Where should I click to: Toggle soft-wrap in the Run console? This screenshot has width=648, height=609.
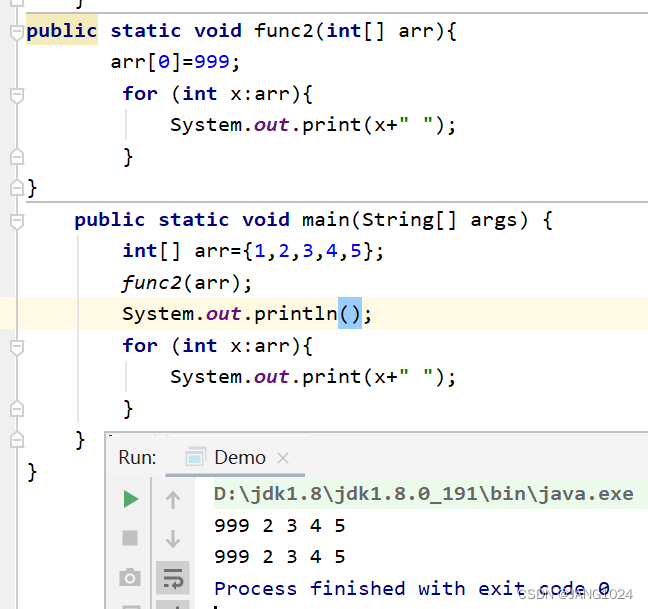173,578
